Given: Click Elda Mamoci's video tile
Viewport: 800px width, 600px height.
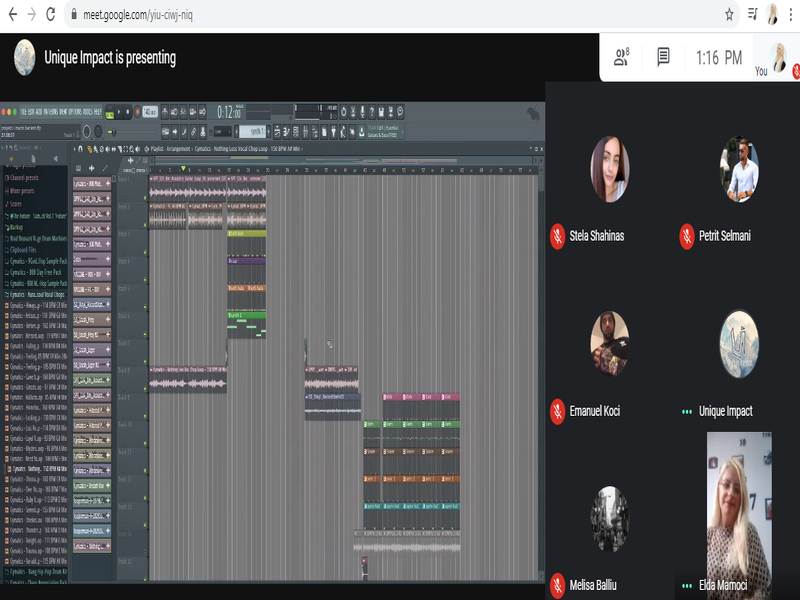Looking at the screenshot, I should pyautogui.click(x=738, y=508).
